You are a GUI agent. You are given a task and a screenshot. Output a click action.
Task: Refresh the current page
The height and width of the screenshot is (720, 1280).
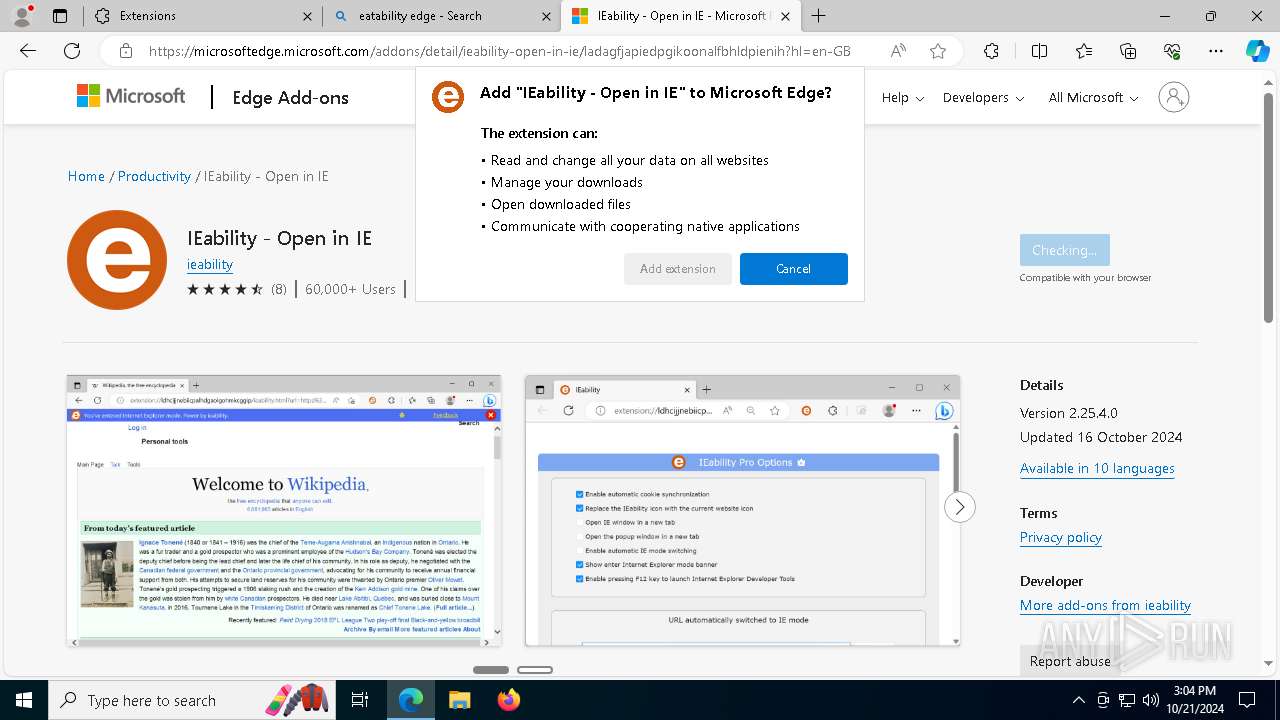pyautogui.click(x=72, y=51)
